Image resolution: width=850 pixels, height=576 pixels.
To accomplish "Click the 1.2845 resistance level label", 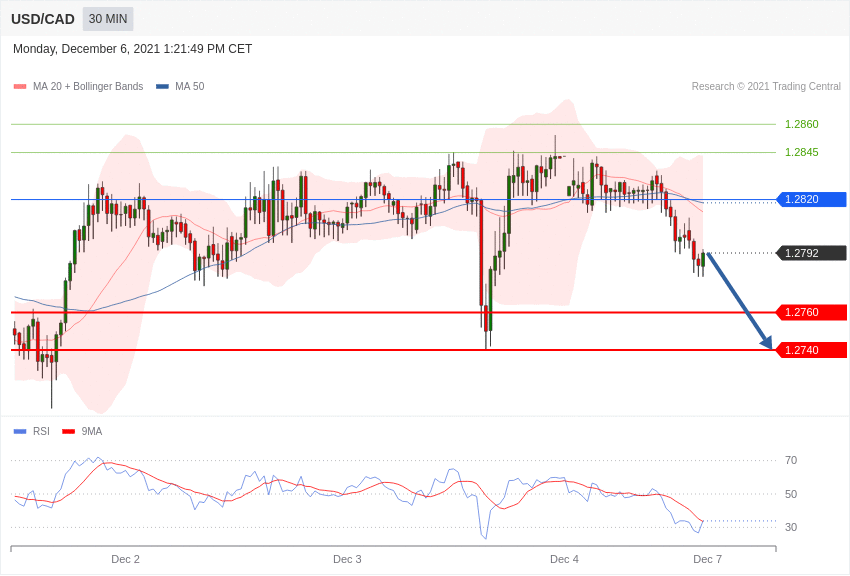I will pos(802,152).
